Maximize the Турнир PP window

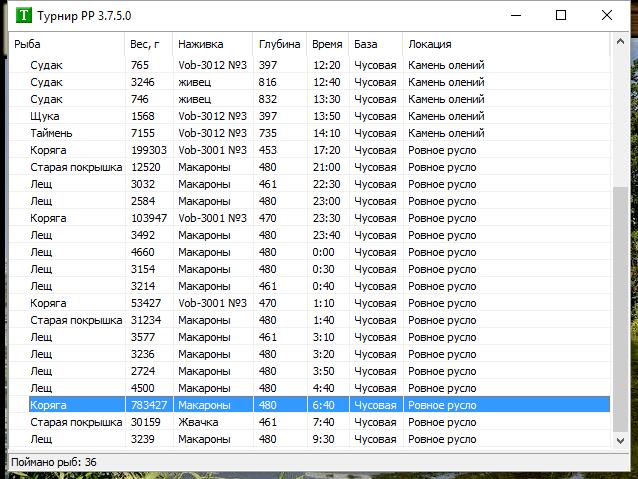click(x=561, y=15)
